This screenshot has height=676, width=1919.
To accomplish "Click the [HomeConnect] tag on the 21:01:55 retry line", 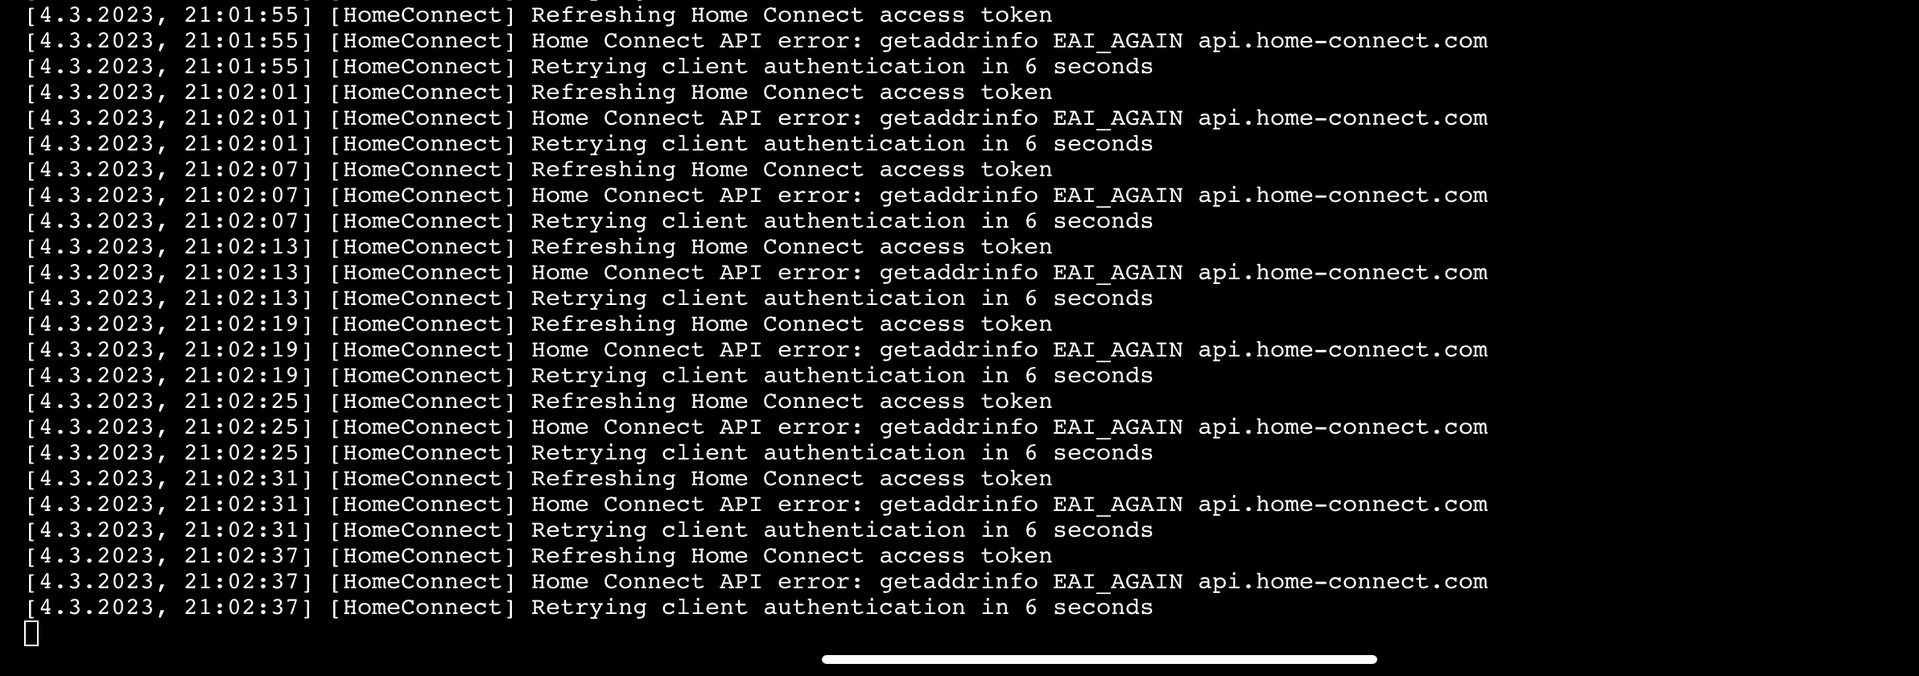I will [x=422, y=67].
